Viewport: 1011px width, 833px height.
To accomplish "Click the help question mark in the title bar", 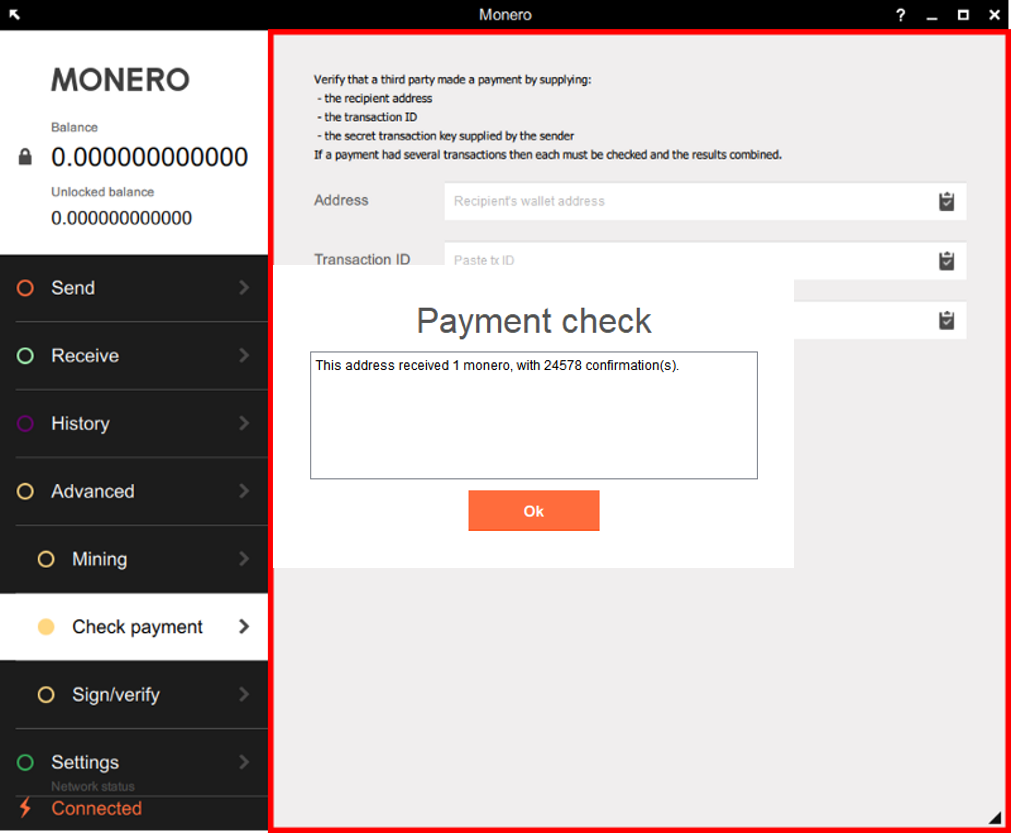I will click(x=901, y=15).
